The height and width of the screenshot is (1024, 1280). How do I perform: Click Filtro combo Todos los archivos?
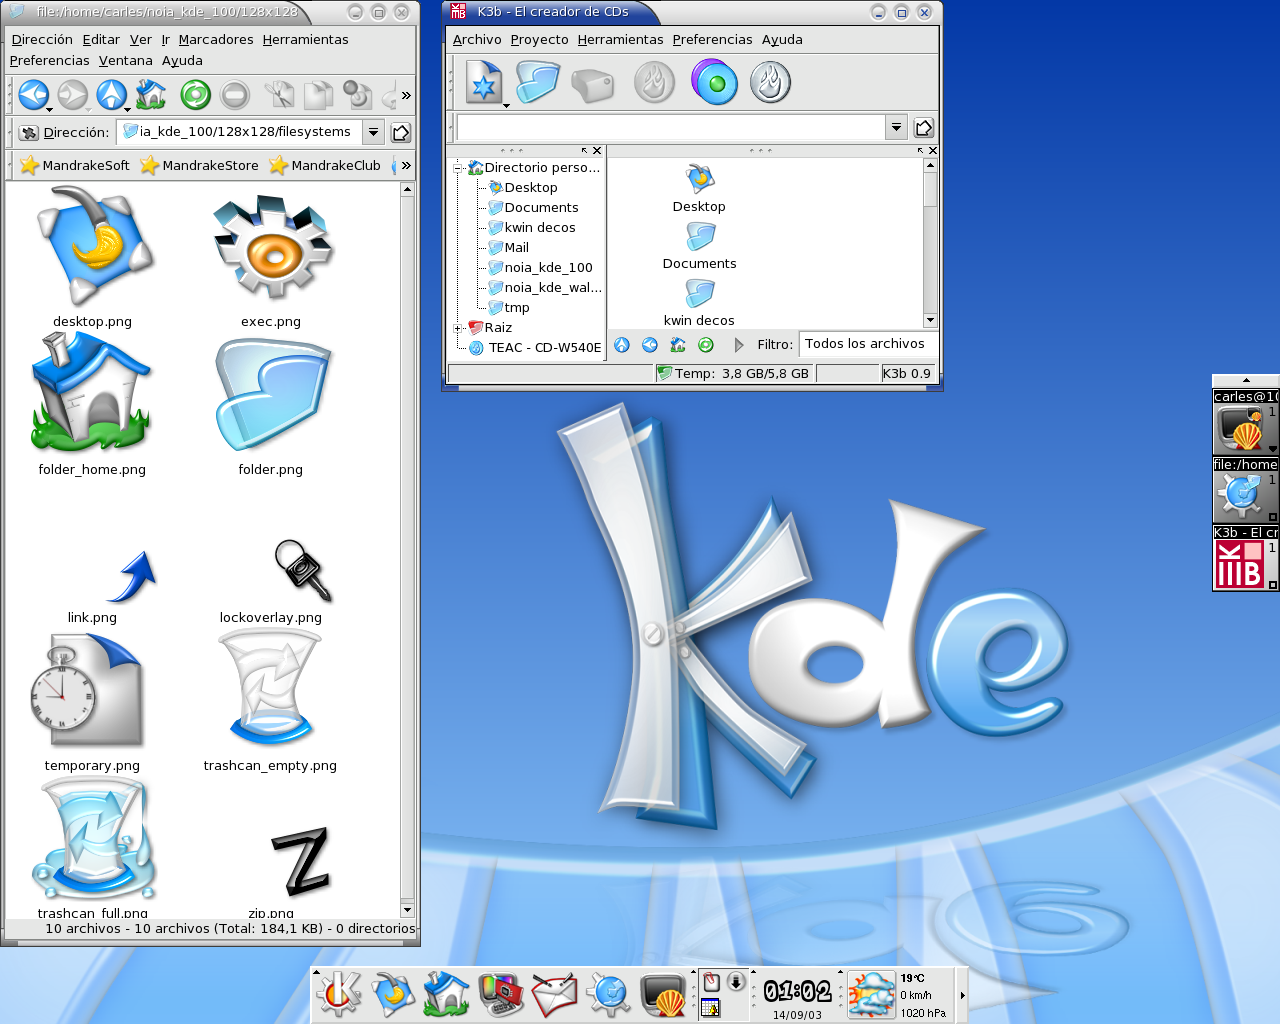pos(868,344)
